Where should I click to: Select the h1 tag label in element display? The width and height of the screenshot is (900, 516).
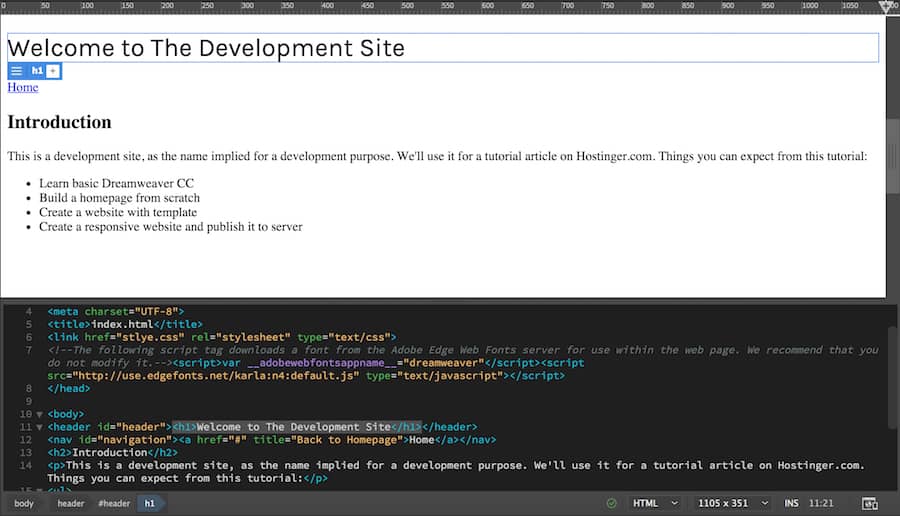tap(37, 71)
